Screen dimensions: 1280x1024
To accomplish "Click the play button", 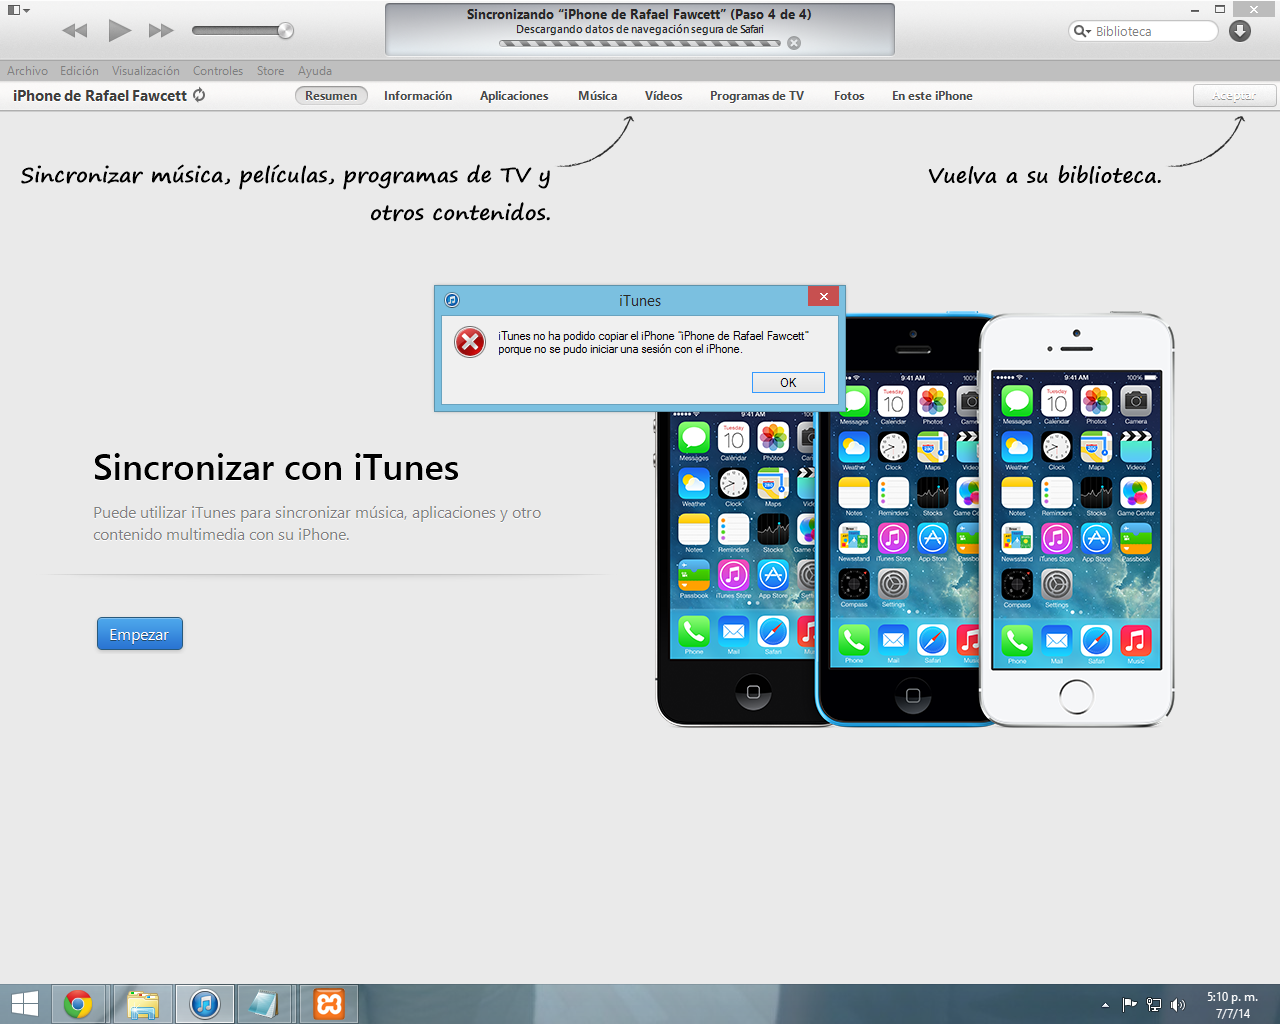I will 119,30.
